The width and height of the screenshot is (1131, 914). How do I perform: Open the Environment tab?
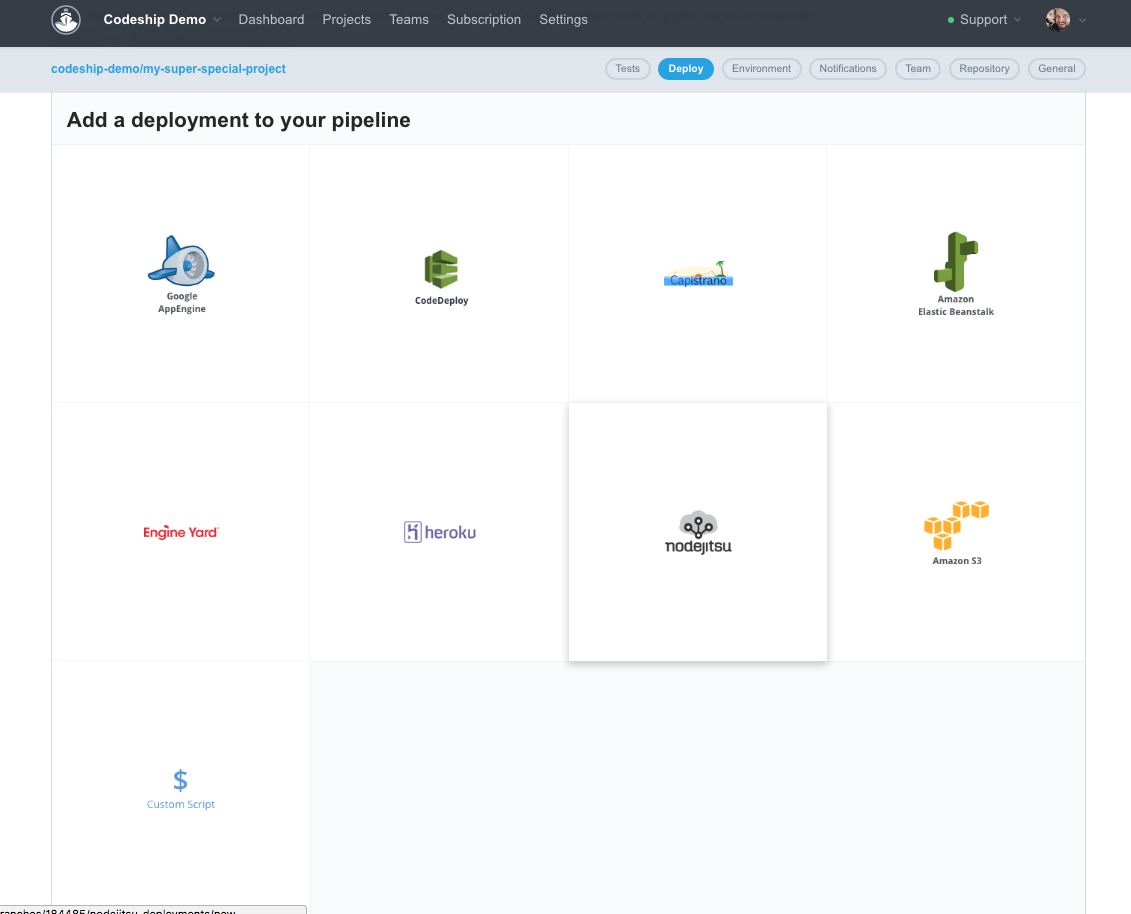tap(762, 69)
